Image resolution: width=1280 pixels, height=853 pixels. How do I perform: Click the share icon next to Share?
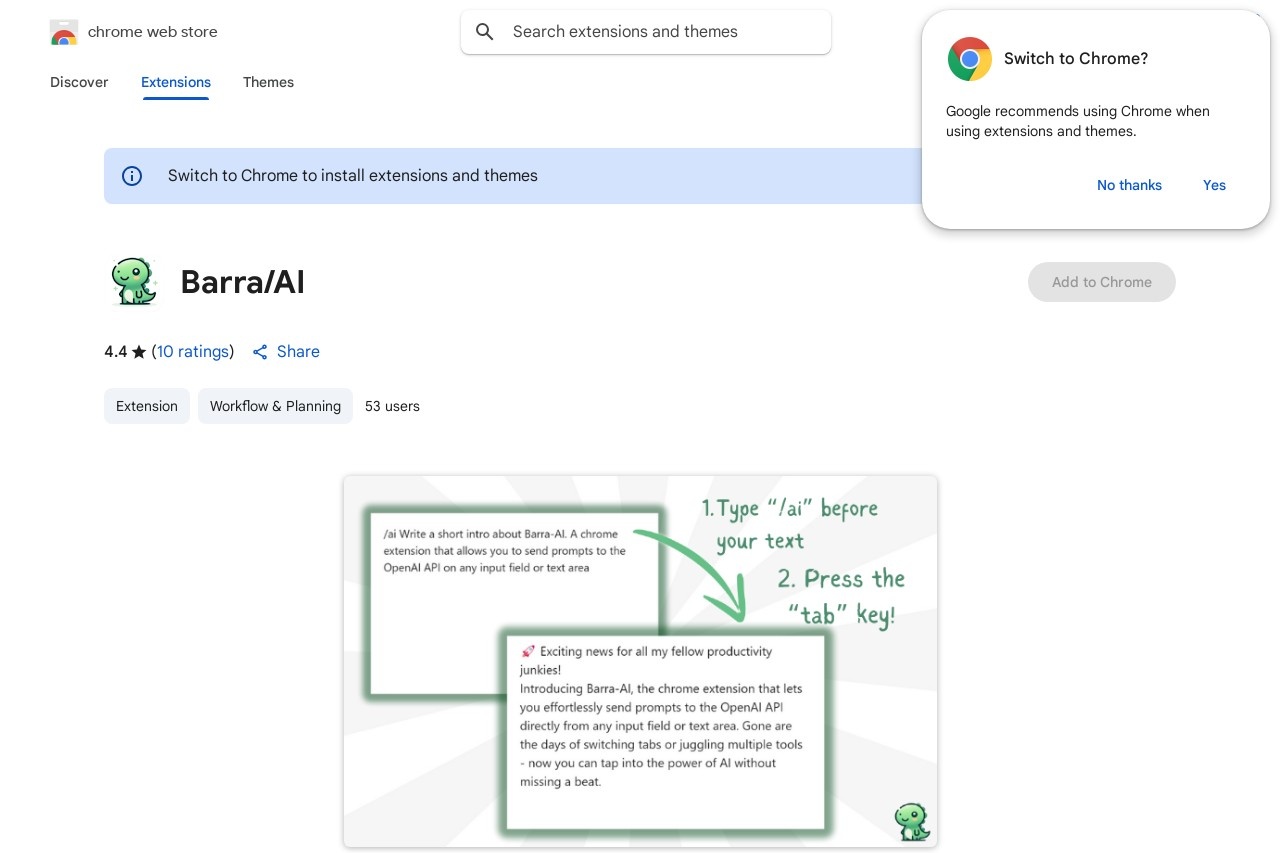coord(260,352)
